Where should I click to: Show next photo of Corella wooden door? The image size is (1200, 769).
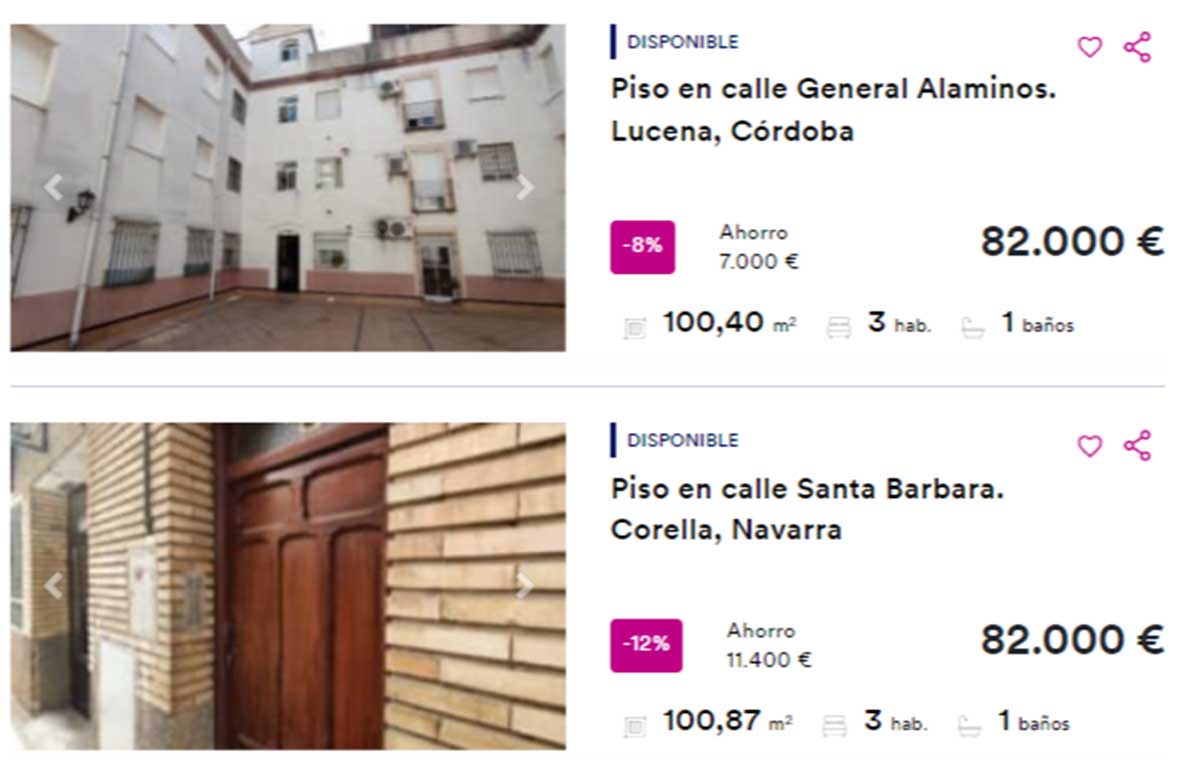click(524, 586)
